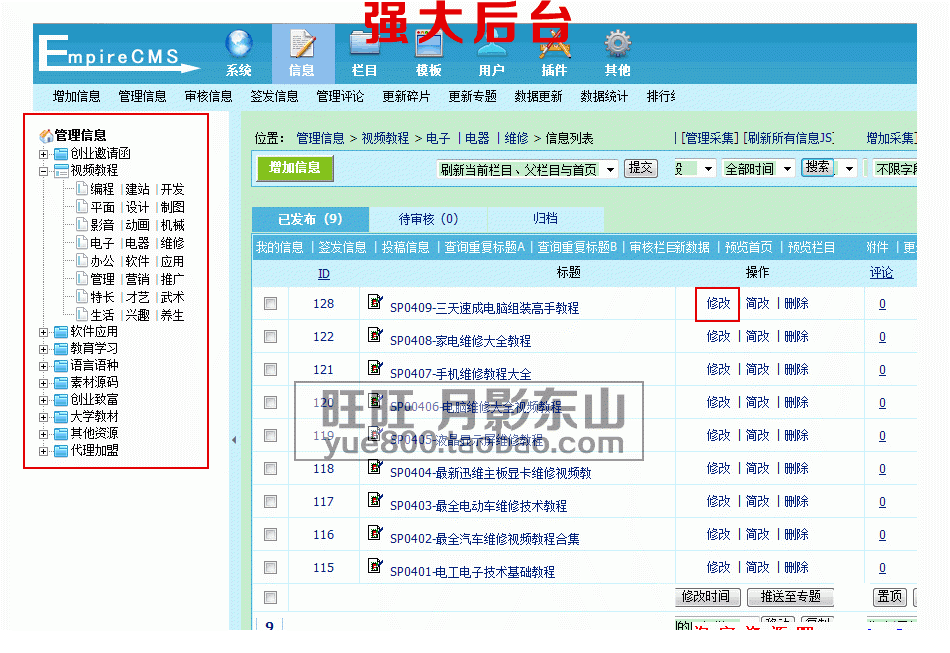Click the 管理信息 home icon in tree
Image resolution: width=950 pixels, height=653 pixels.
(x=46, y=136)
